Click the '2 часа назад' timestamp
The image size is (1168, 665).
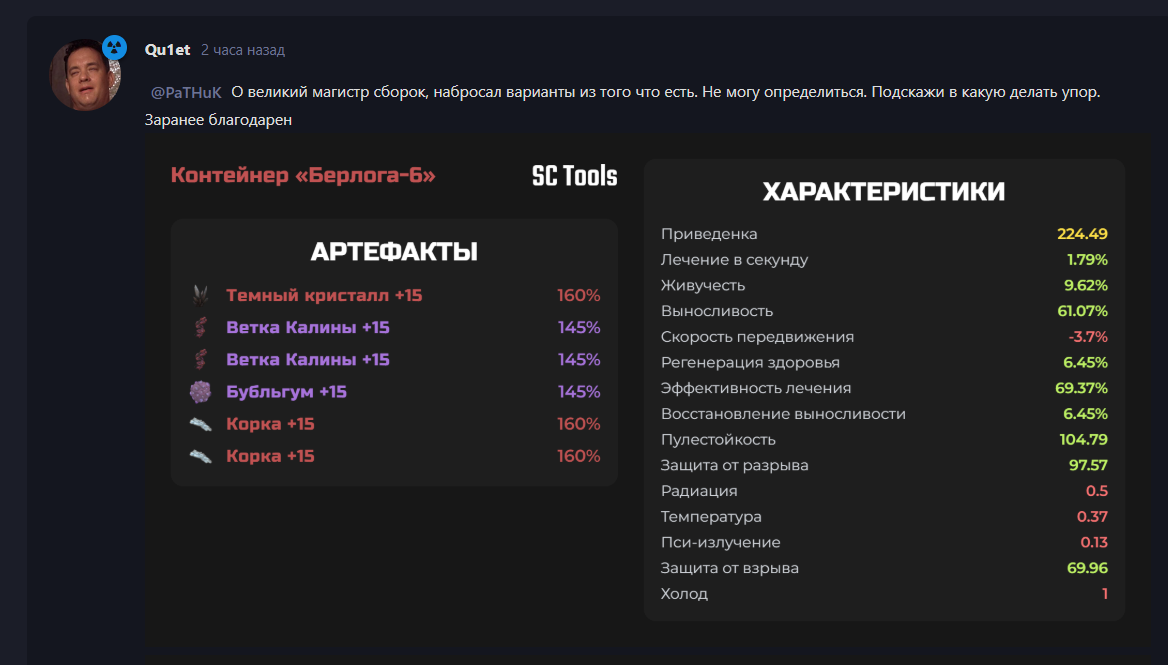coord(243,50)
